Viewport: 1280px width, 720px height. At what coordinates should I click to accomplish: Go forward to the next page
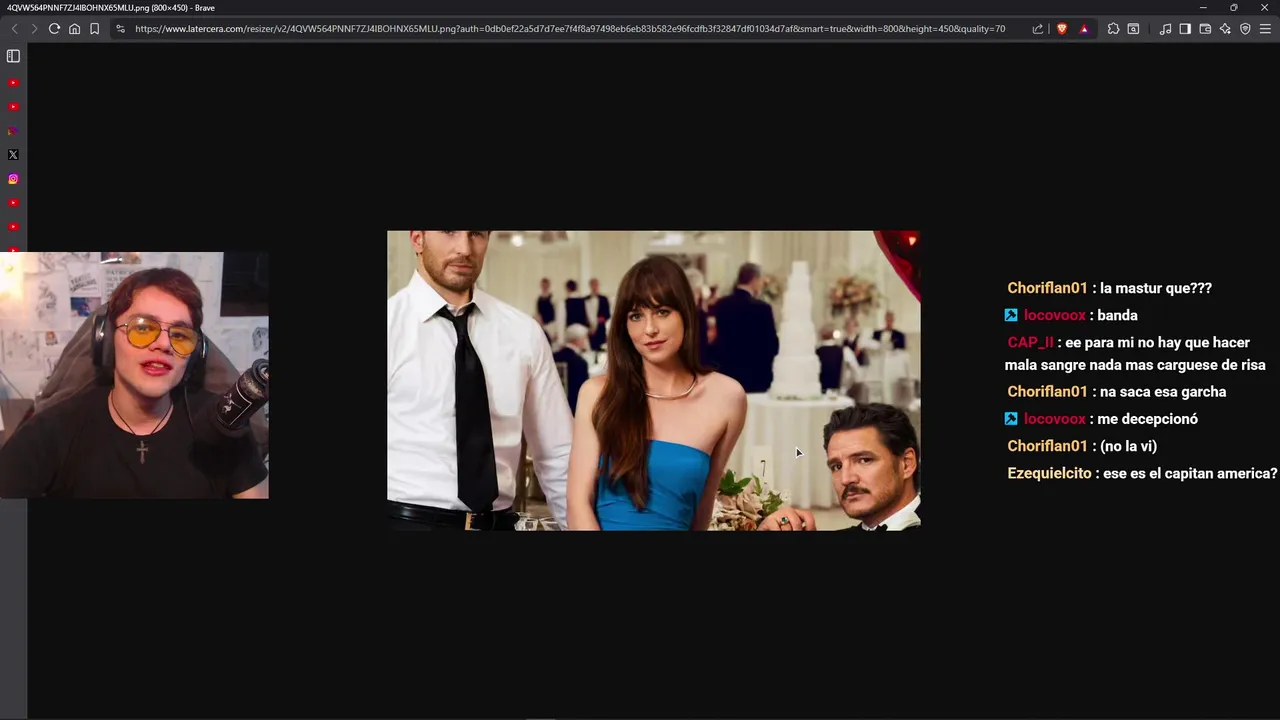[34, 29]
